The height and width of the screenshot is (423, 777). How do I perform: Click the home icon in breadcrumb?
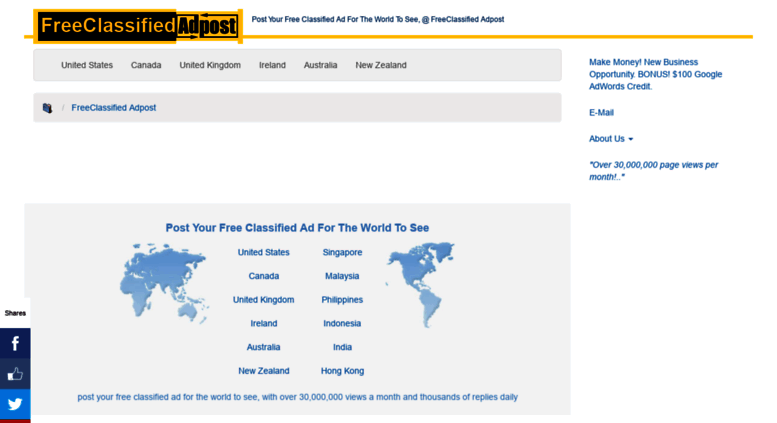(47, 108)
